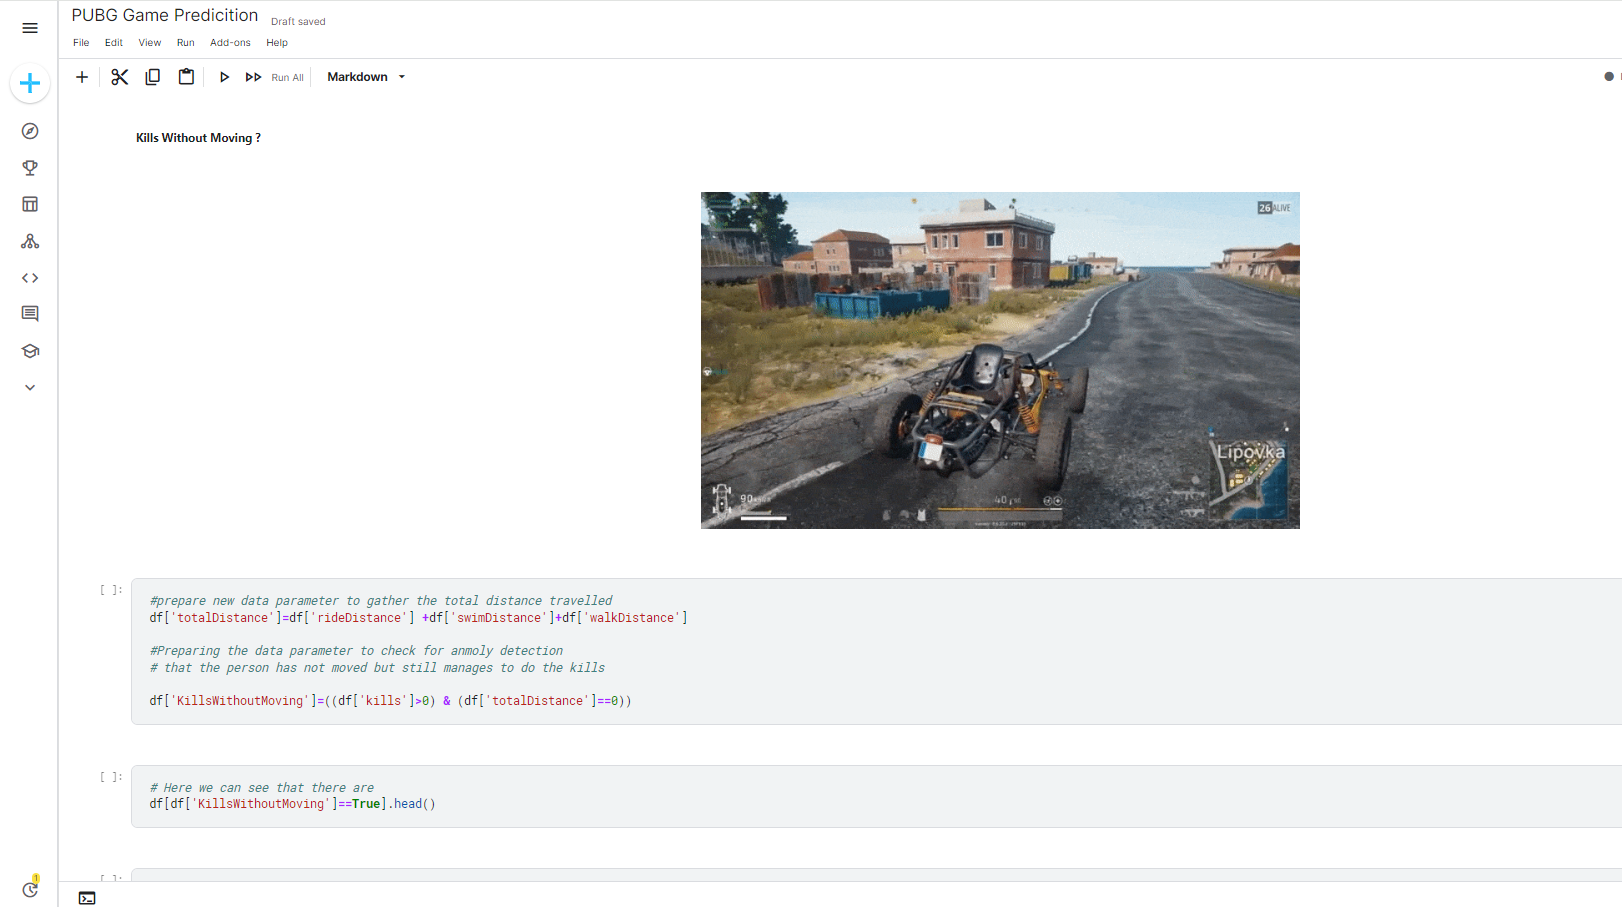Open the File menu
Screen dimensions: 1622x907
(81, 43)
